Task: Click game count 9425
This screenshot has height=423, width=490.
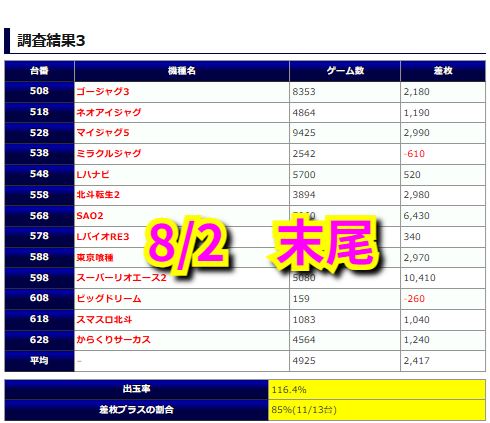Action: click(x=304, y=133)
